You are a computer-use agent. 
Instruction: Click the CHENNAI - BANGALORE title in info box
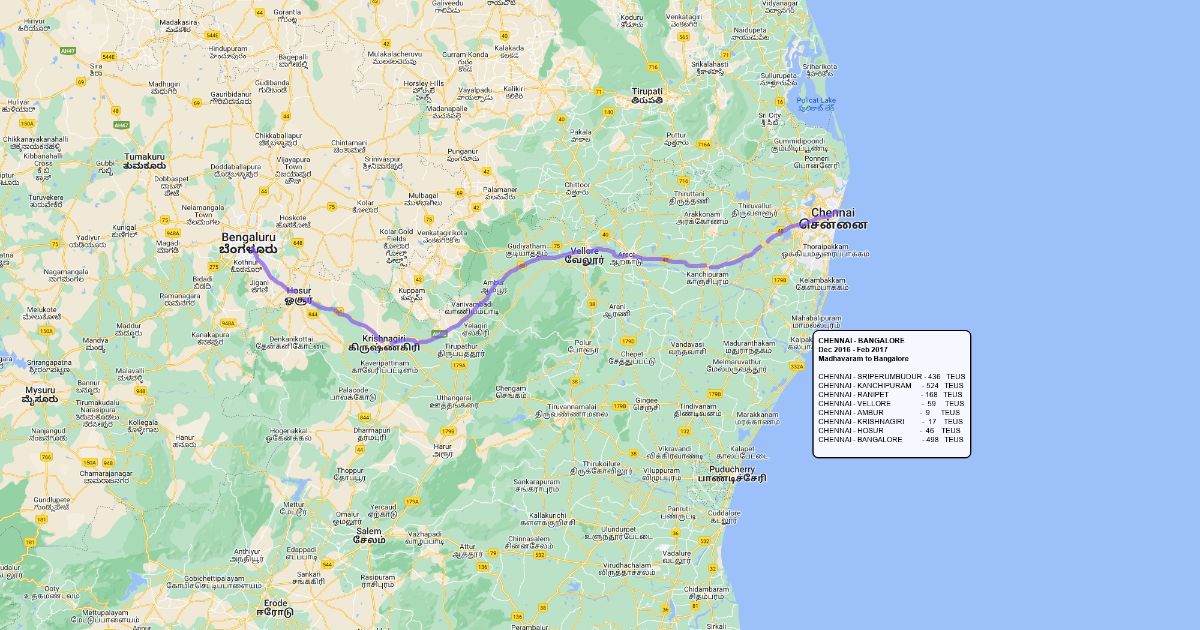860,340
